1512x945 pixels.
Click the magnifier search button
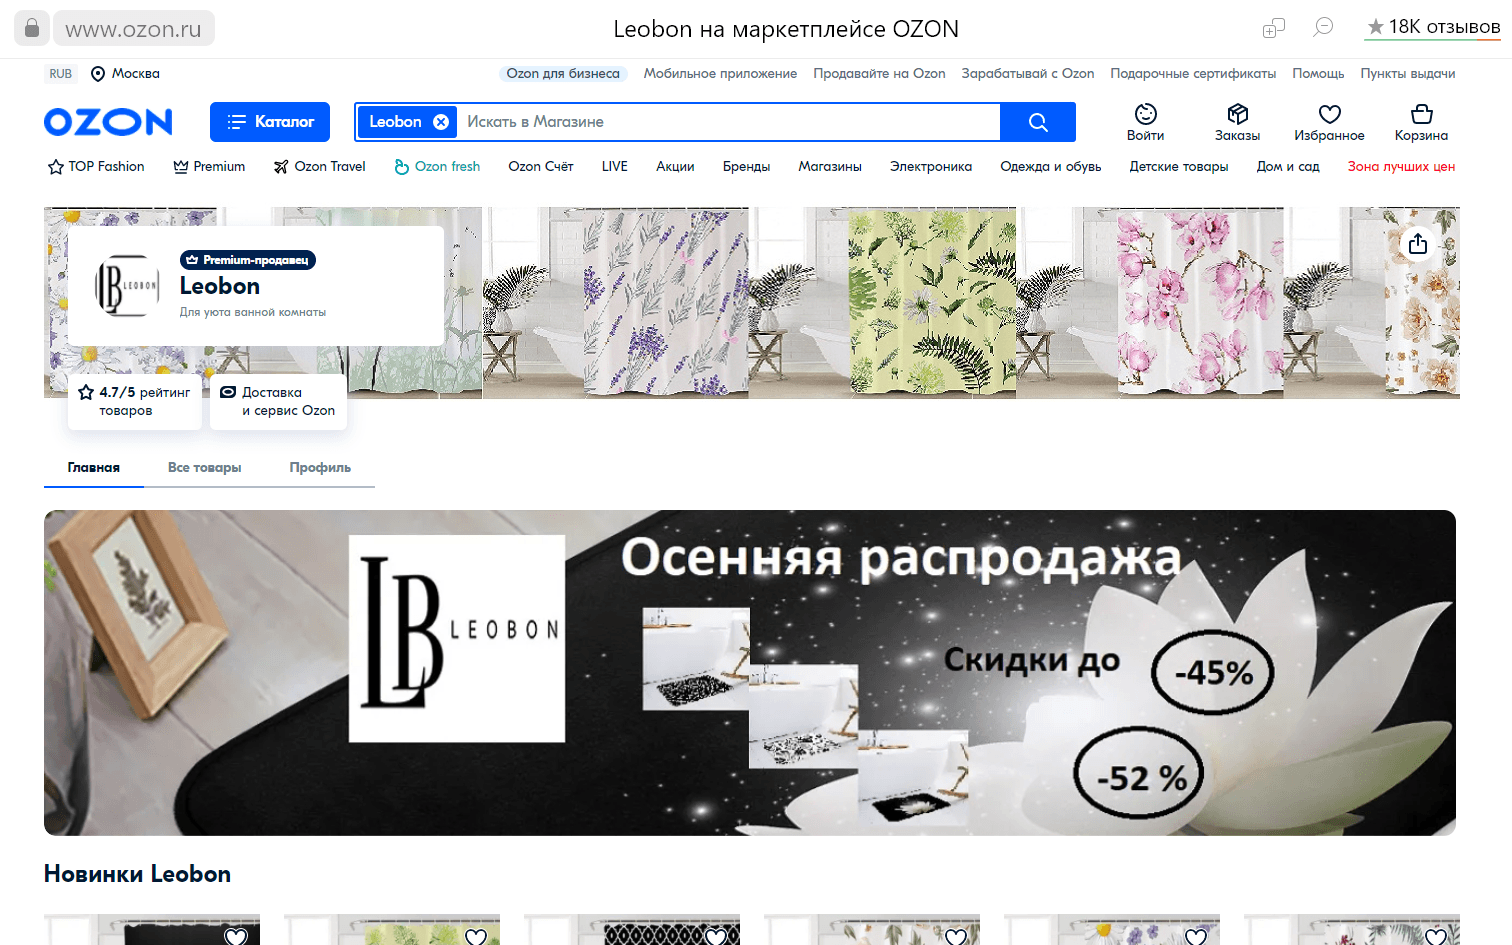[x=1038, y=122]
